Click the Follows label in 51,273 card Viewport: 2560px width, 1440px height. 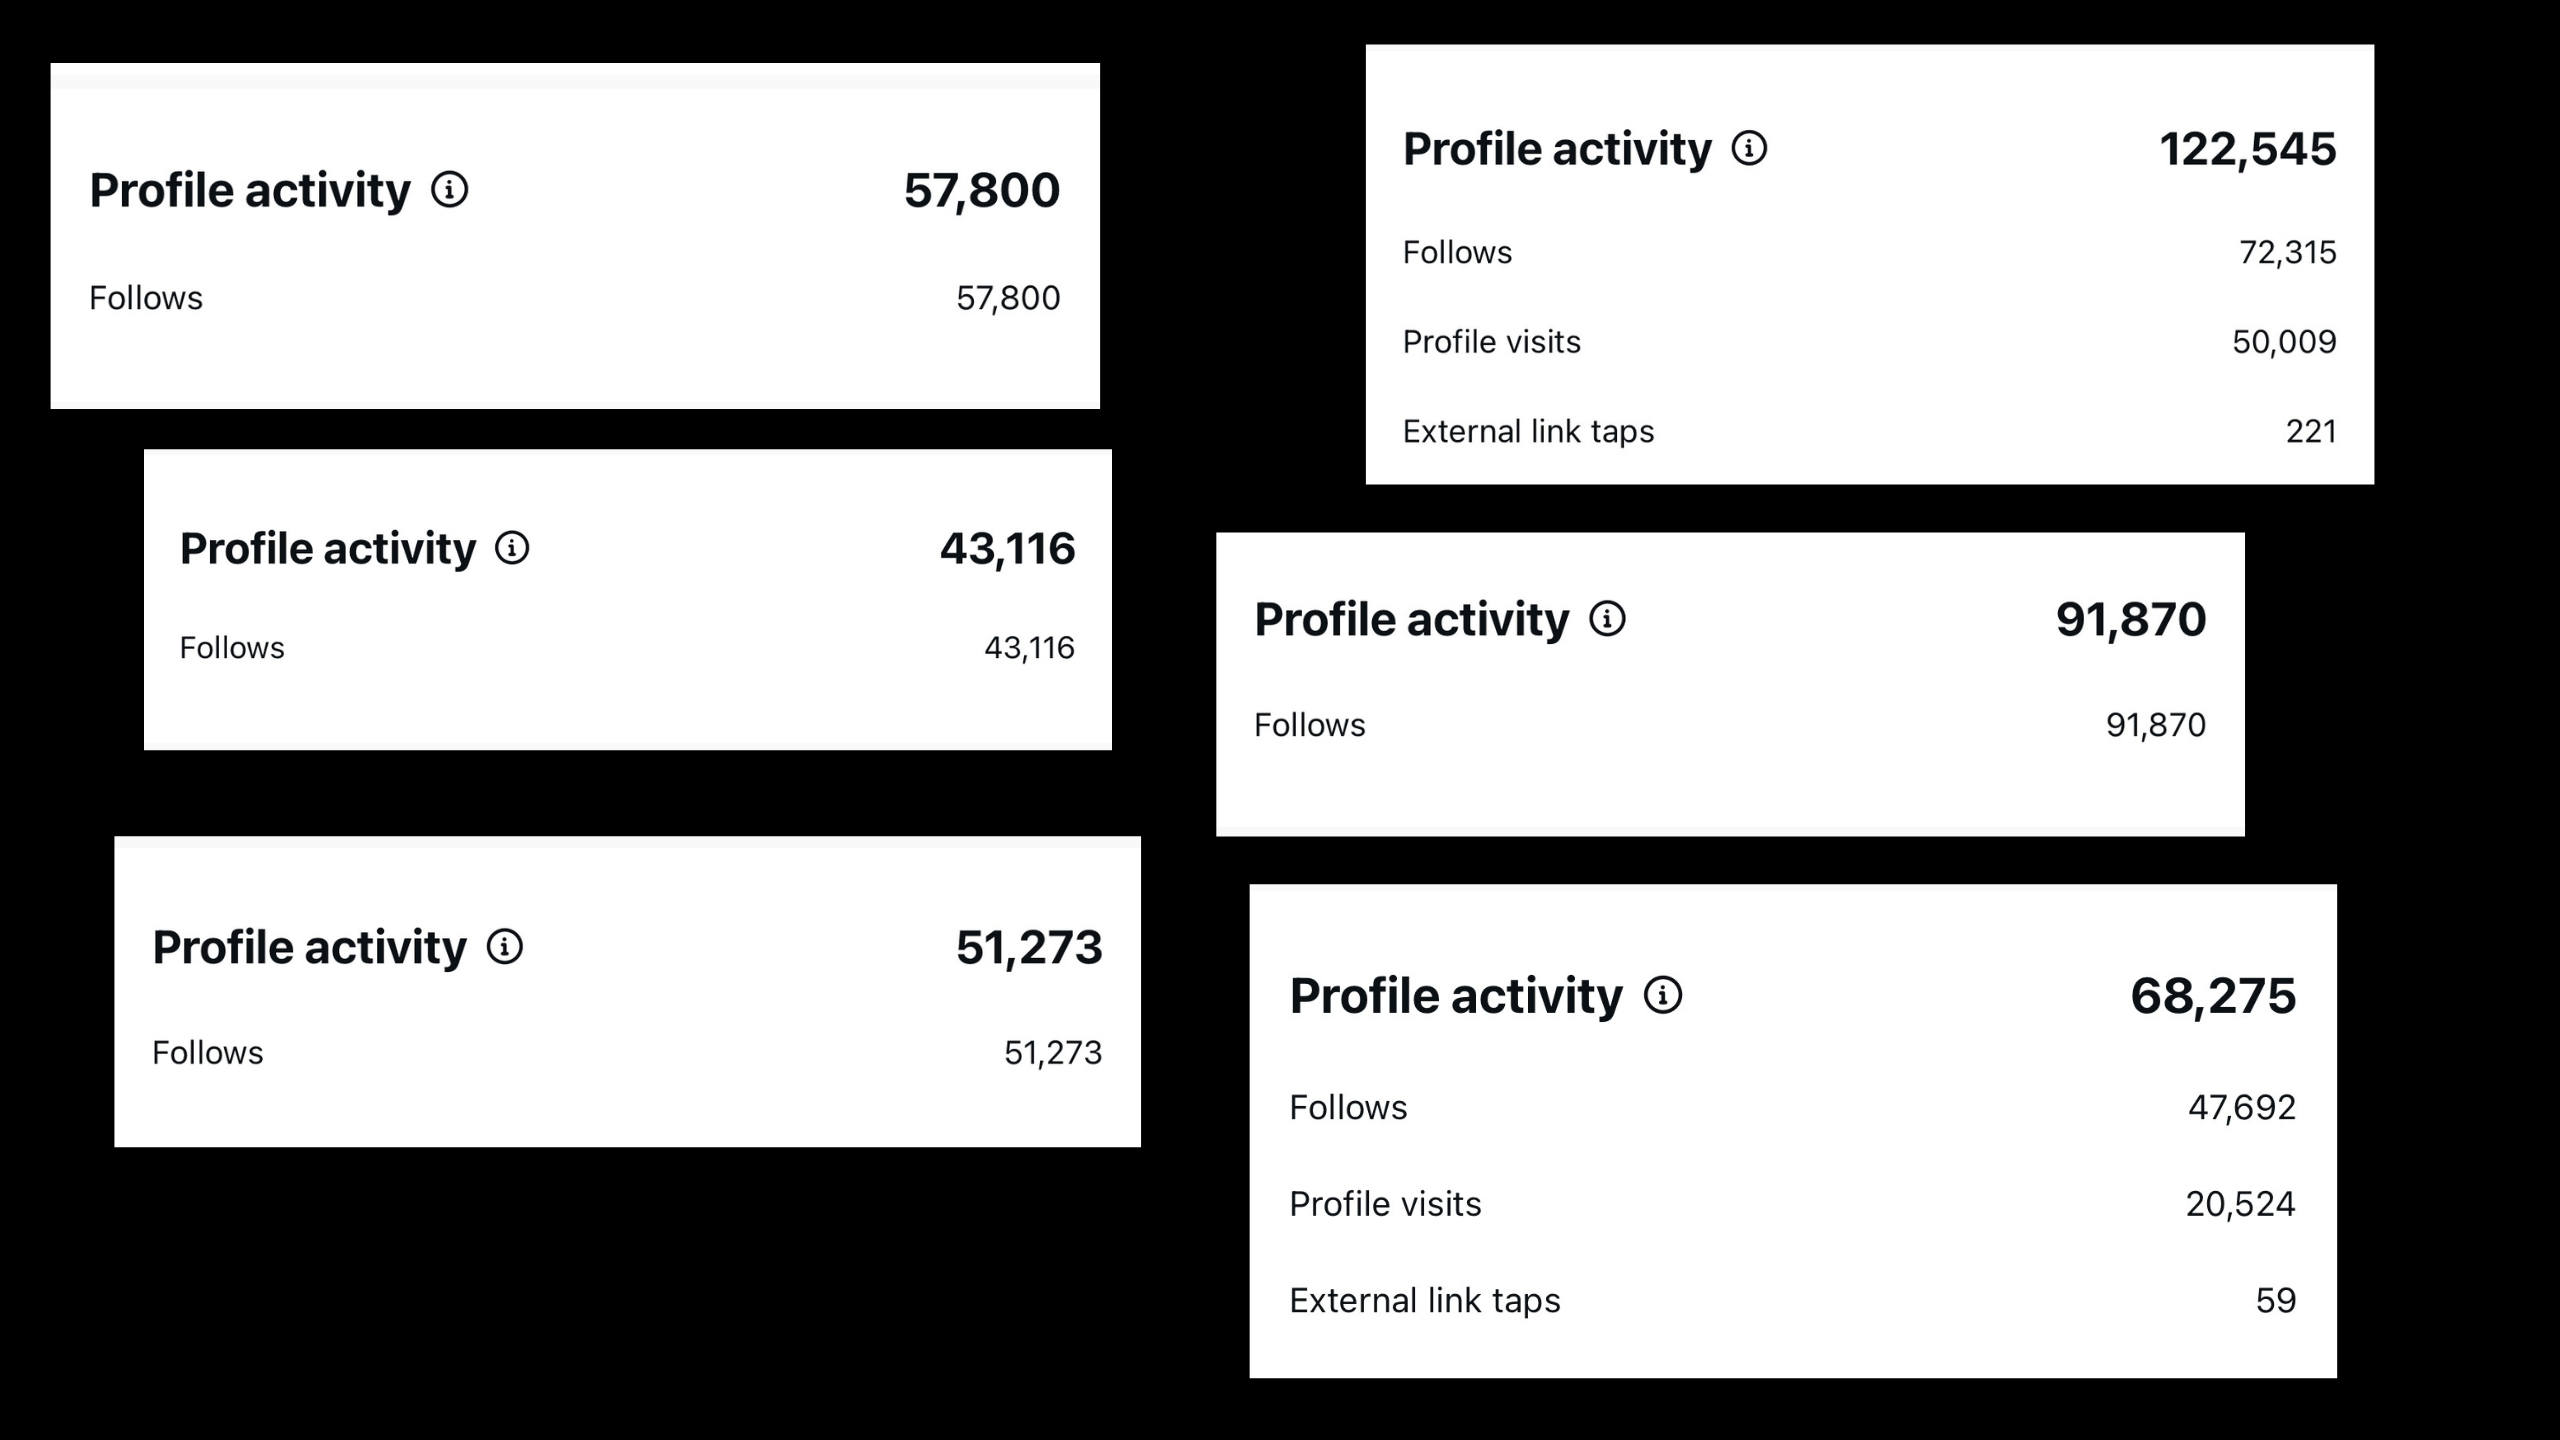pos(207,1052)
